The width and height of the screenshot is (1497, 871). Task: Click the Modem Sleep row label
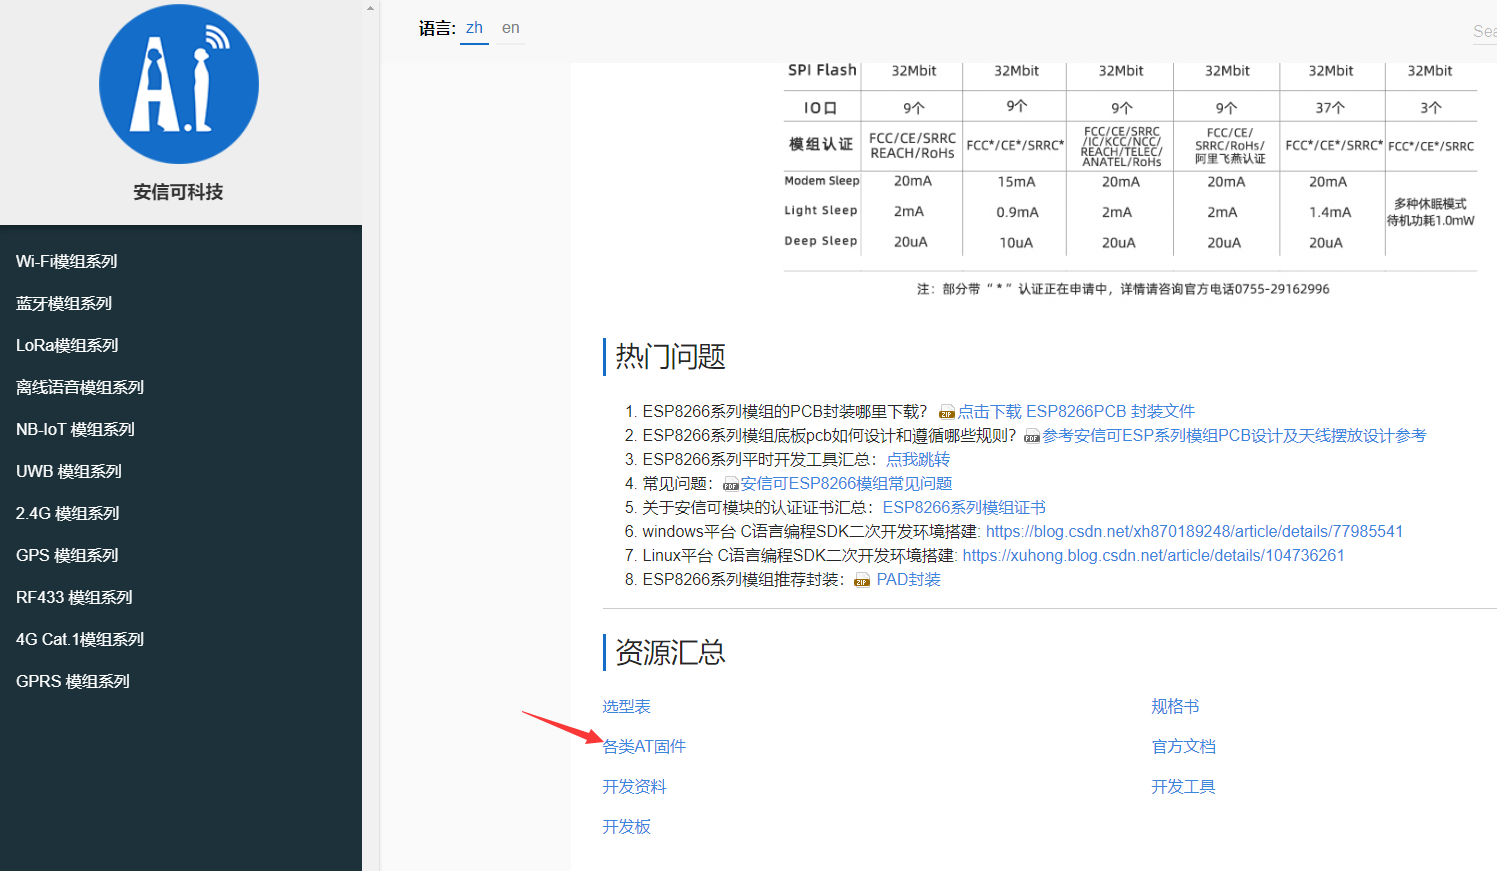[x=822, y=181]
